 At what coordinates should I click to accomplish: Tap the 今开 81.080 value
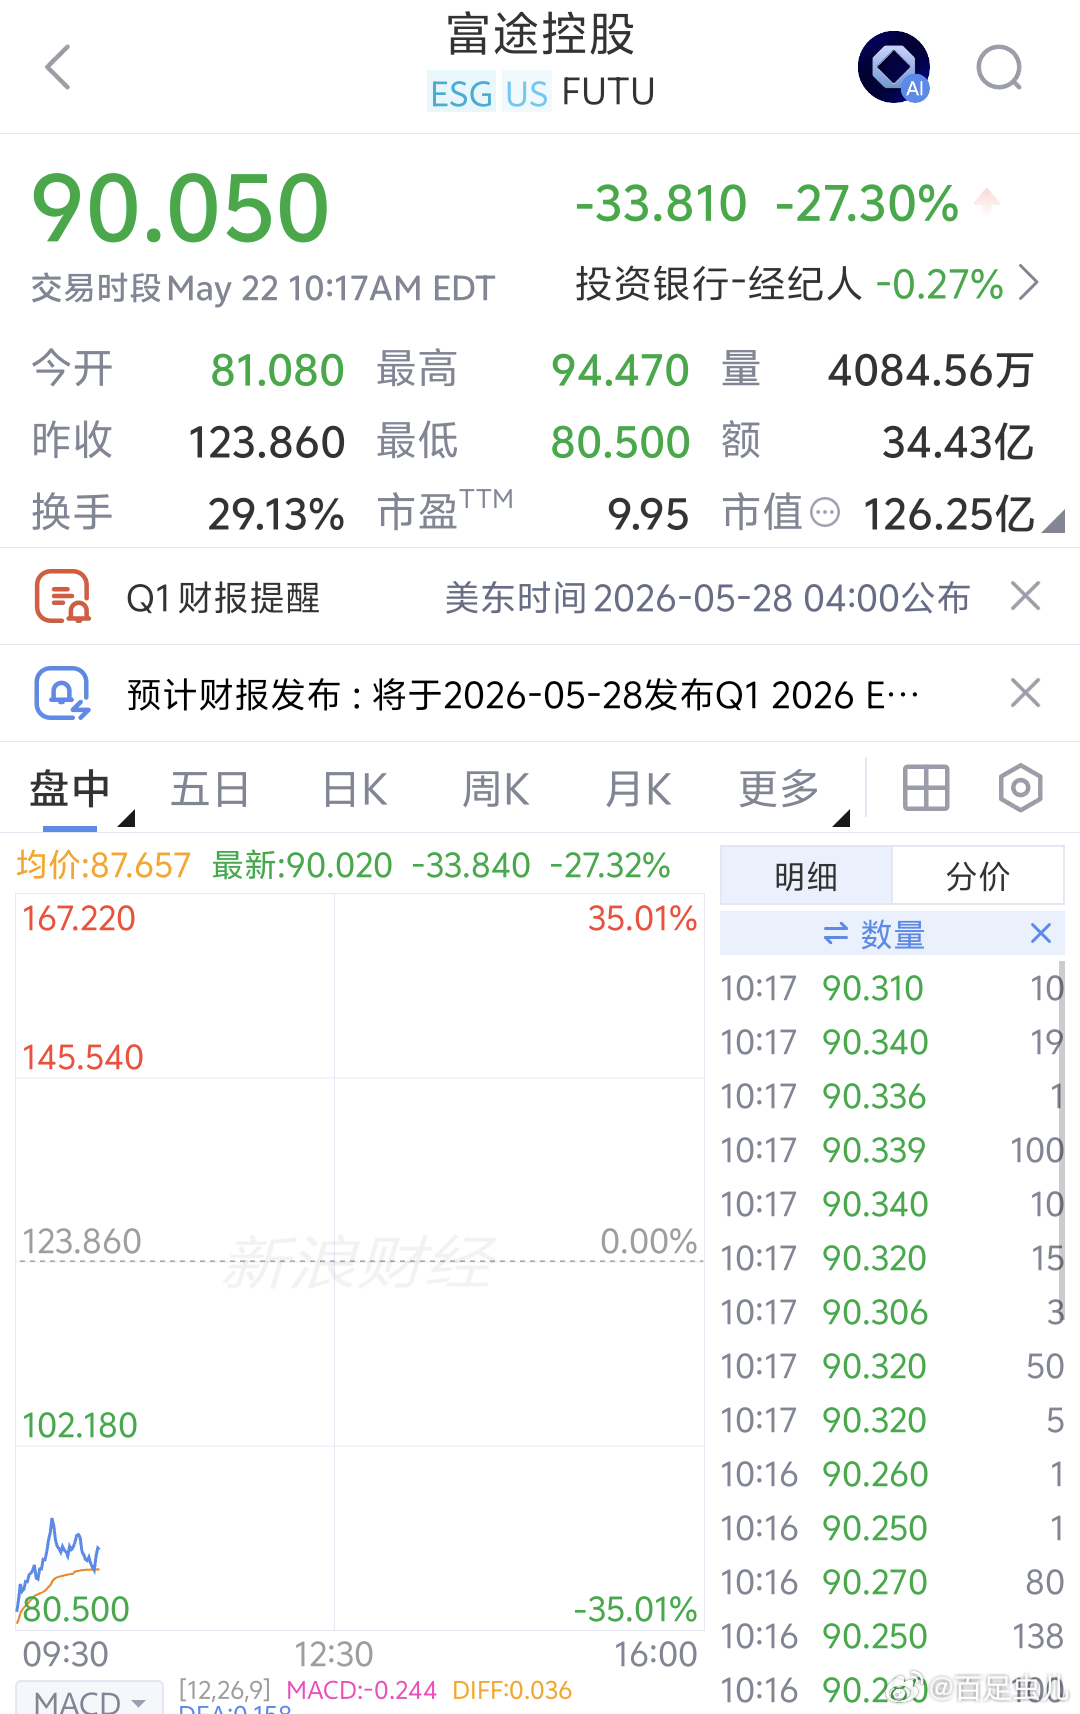[277, 370]
